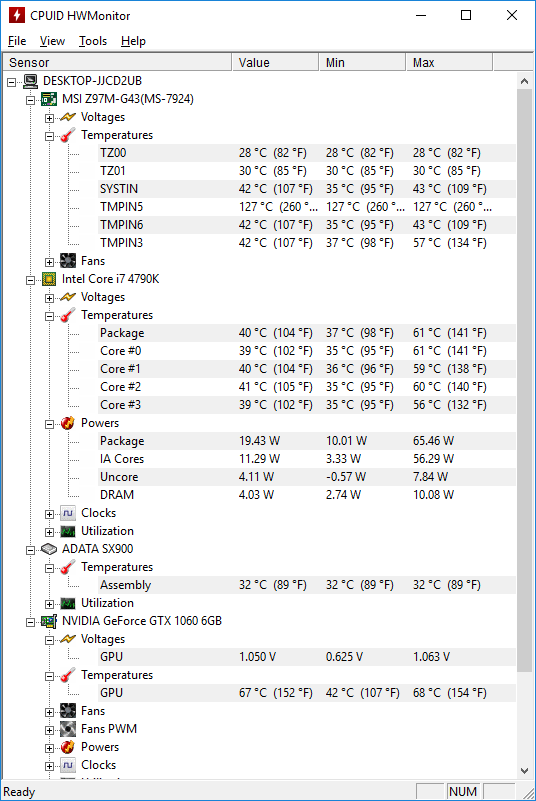Click the Max column header
536x801 pixels.
449,62
